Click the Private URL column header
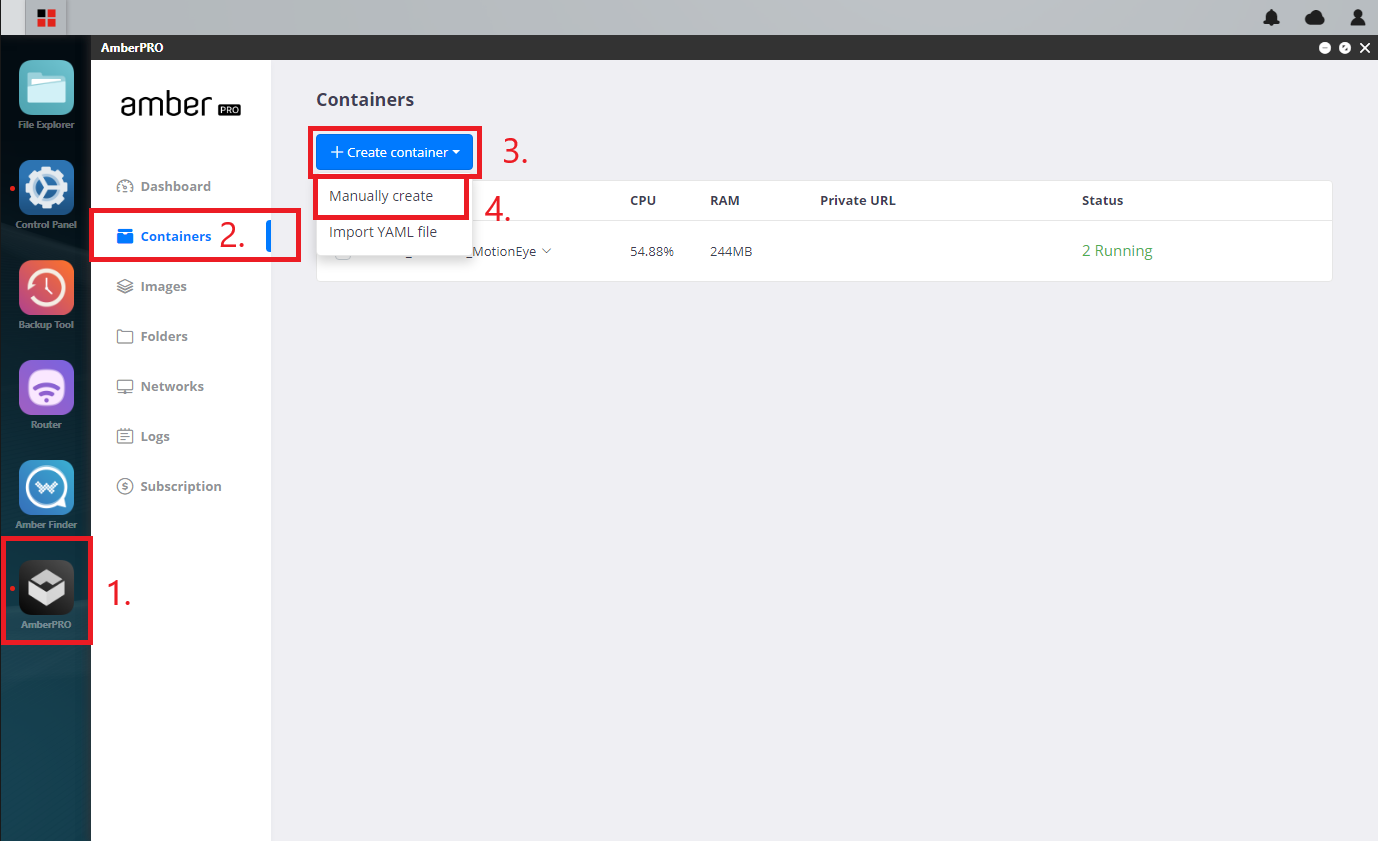The height and width of the screenshot is (841, 1378). tap(858, 200)
